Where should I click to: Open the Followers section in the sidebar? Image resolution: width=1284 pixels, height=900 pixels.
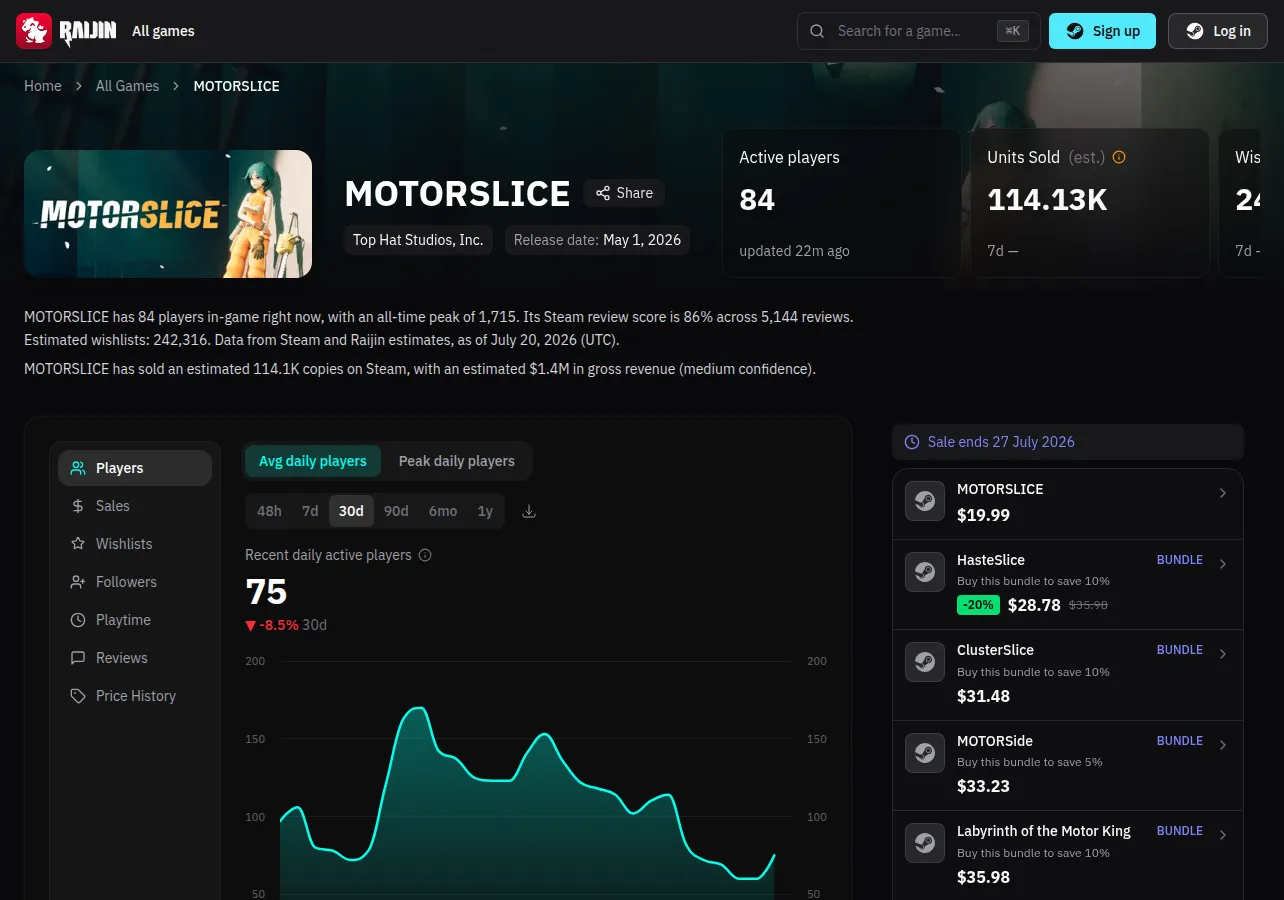[x=135, y=582]
